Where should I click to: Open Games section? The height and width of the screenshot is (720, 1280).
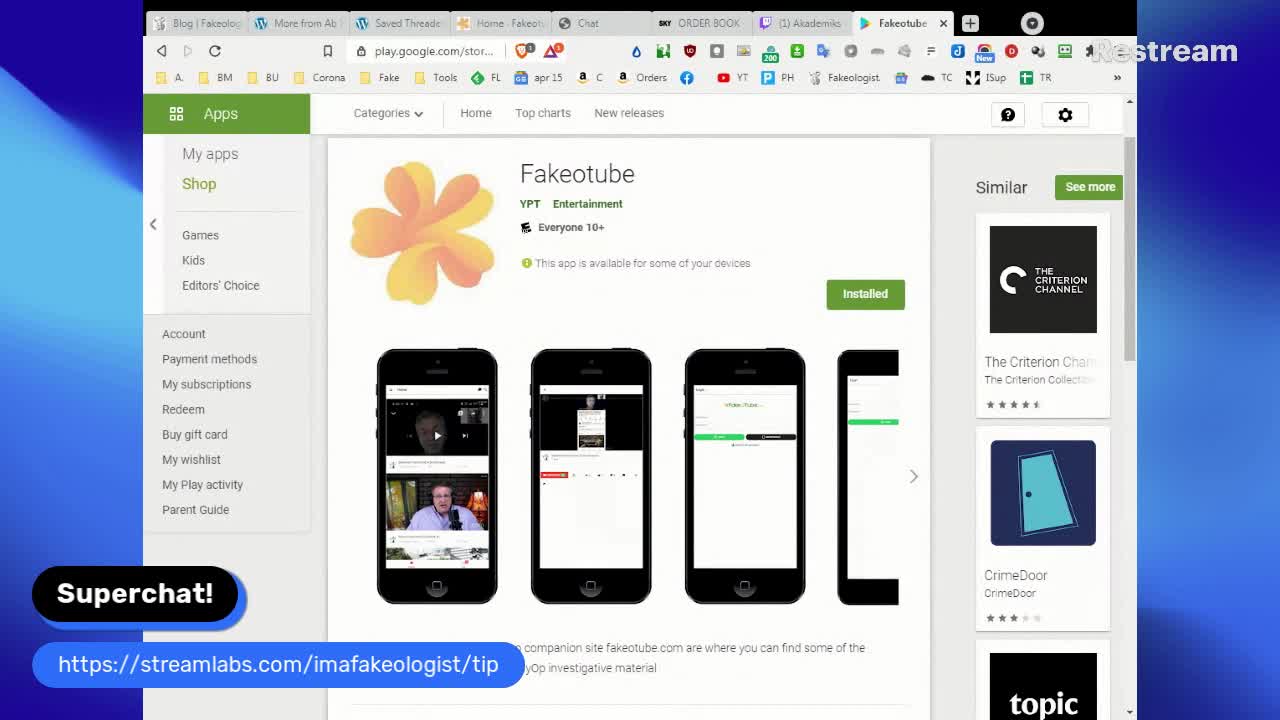200,235
